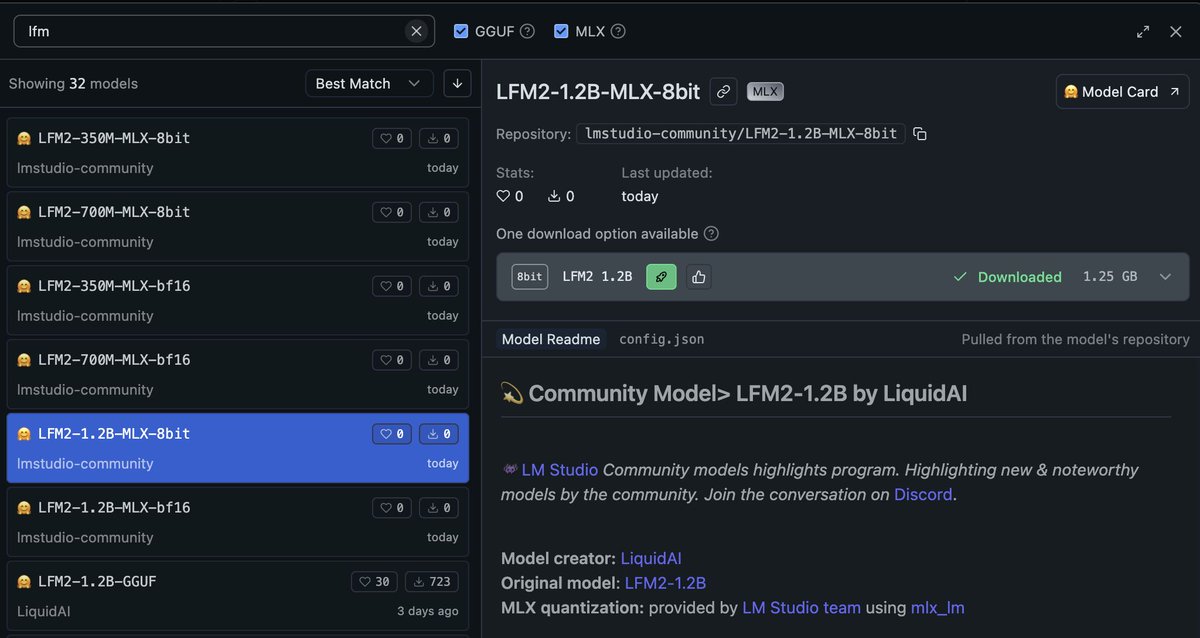Click the 723 downloads badge on LFM2-1.2B-GGUF
This screenshot has height=638, width=1200.
tap(431, 582)
